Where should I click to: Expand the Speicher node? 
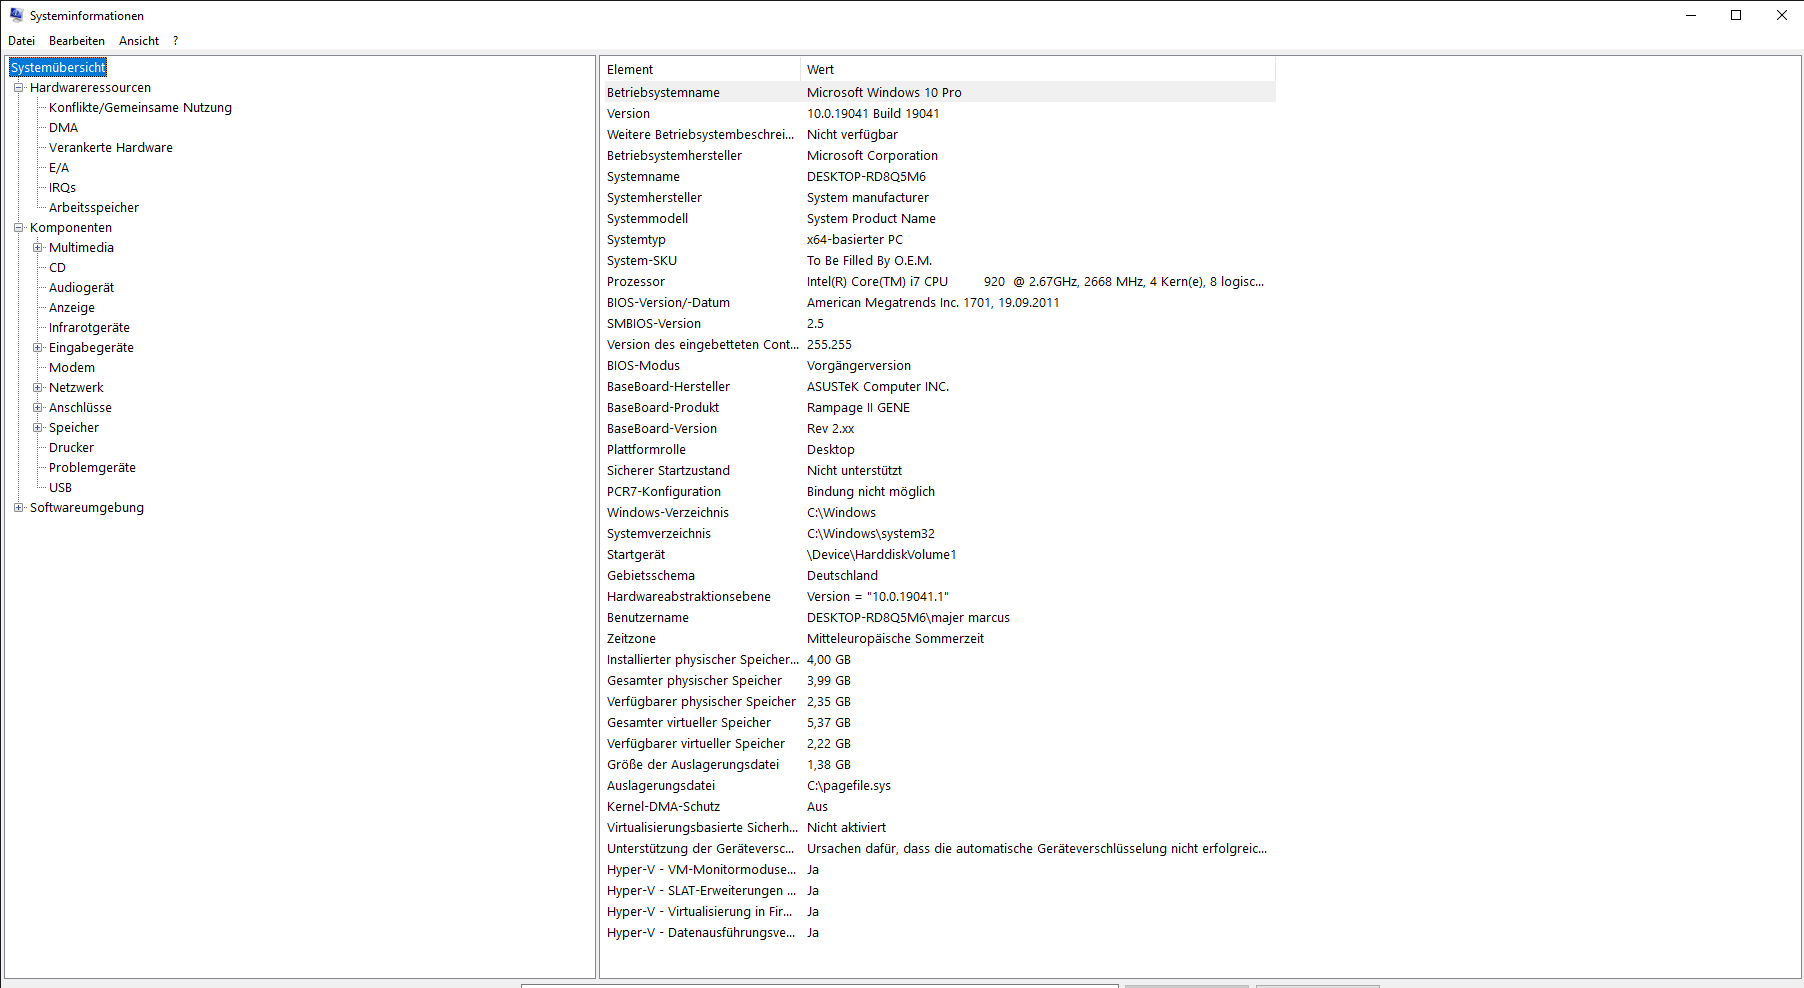(x=37, y=427)
